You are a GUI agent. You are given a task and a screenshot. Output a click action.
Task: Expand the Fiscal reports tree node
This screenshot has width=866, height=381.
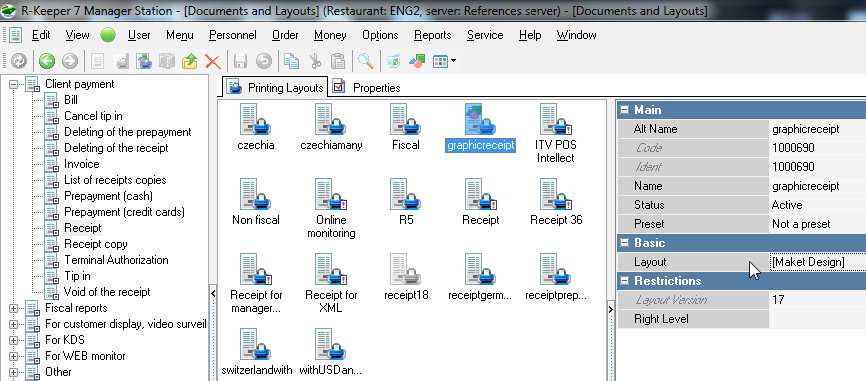pos(14,308)
